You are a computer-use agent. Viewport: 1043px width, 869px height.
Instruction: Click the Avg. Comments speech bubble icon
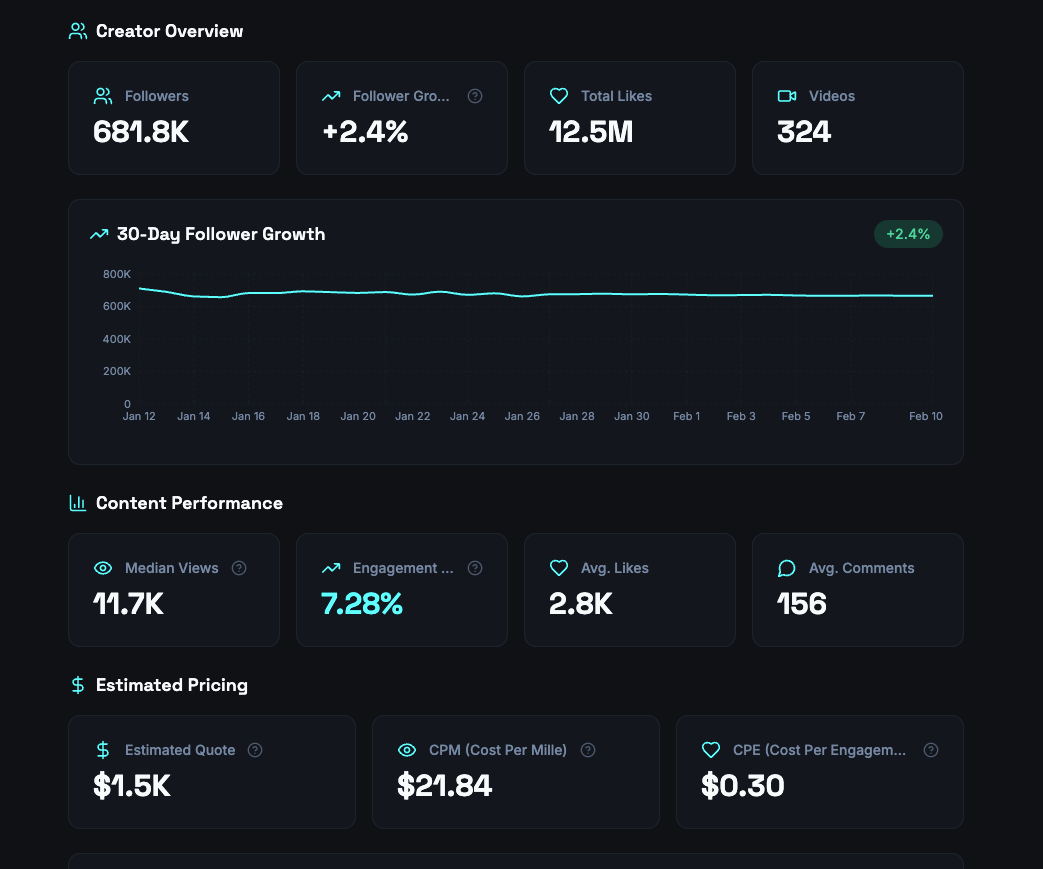click(x=786, y=567)
